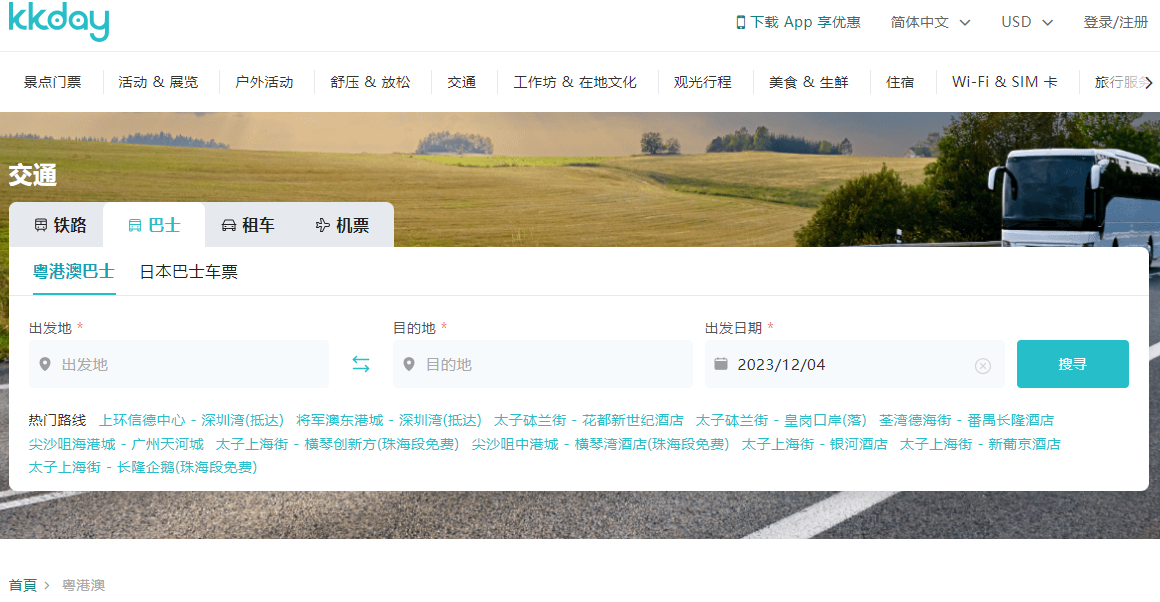This screenshot has width=1160, height=602.
Task: Open the USD currency dropdown
Action: click(x=1027, y=22)
